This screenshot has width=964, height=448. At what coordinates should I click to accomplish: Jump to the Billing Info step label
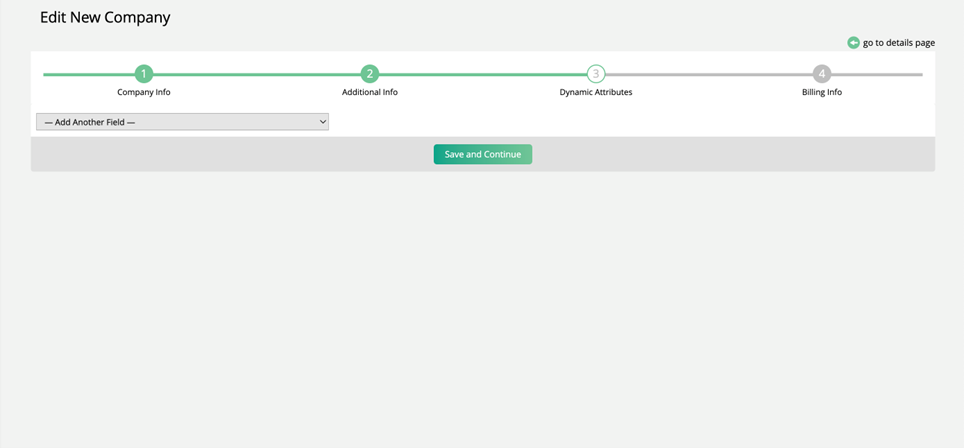[x=821, y=92]
